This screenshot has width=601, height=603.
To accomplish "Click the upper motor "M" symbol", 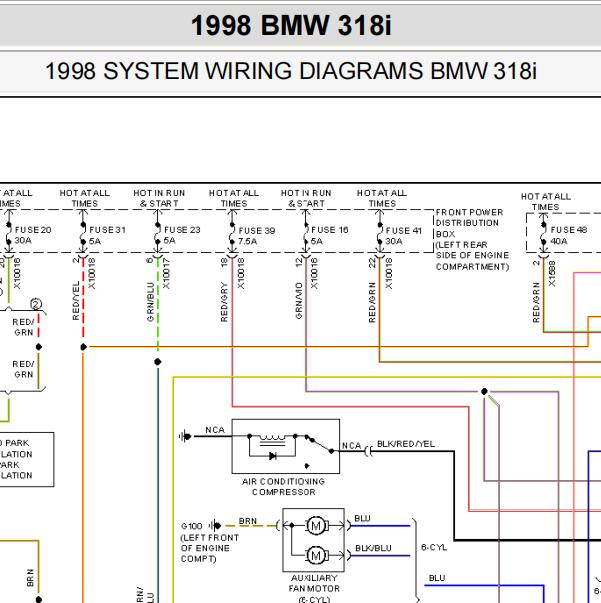I will point(316,525).
